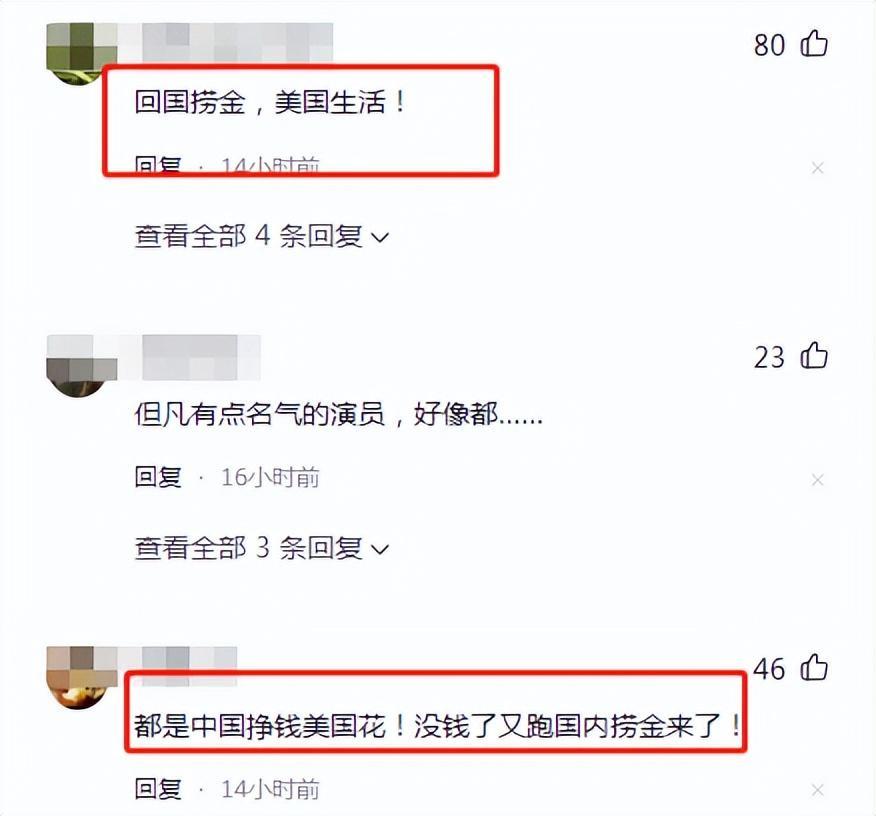
Task: Click chevron beside 4 条回复
Action: (380, 238)
